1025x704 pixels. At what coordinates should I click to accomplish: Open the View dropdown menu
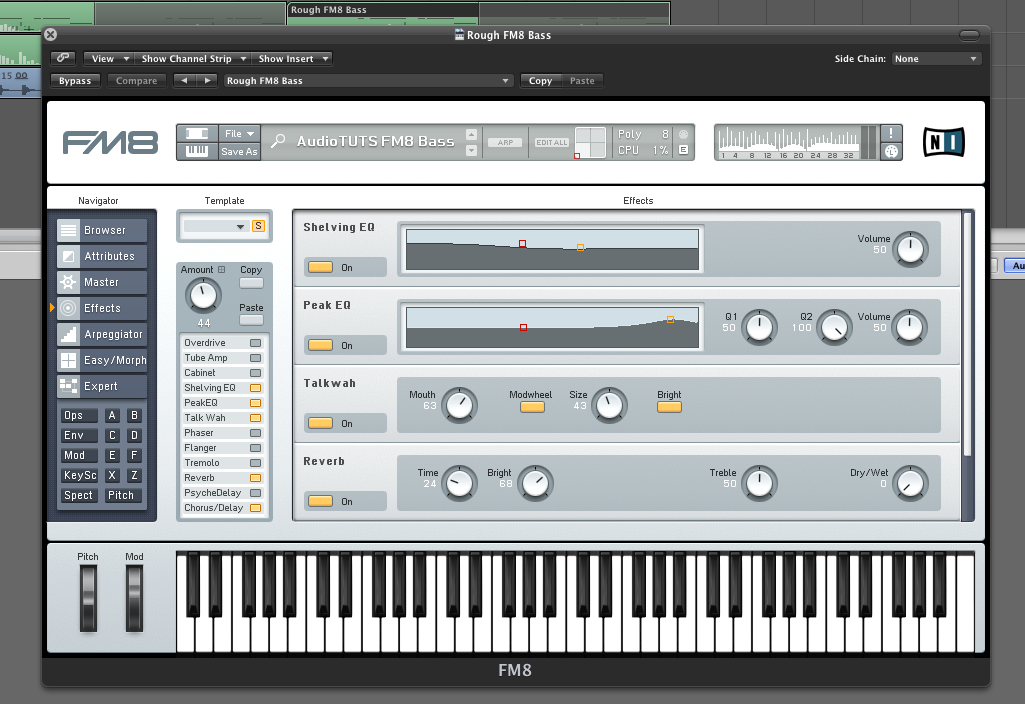109,59
